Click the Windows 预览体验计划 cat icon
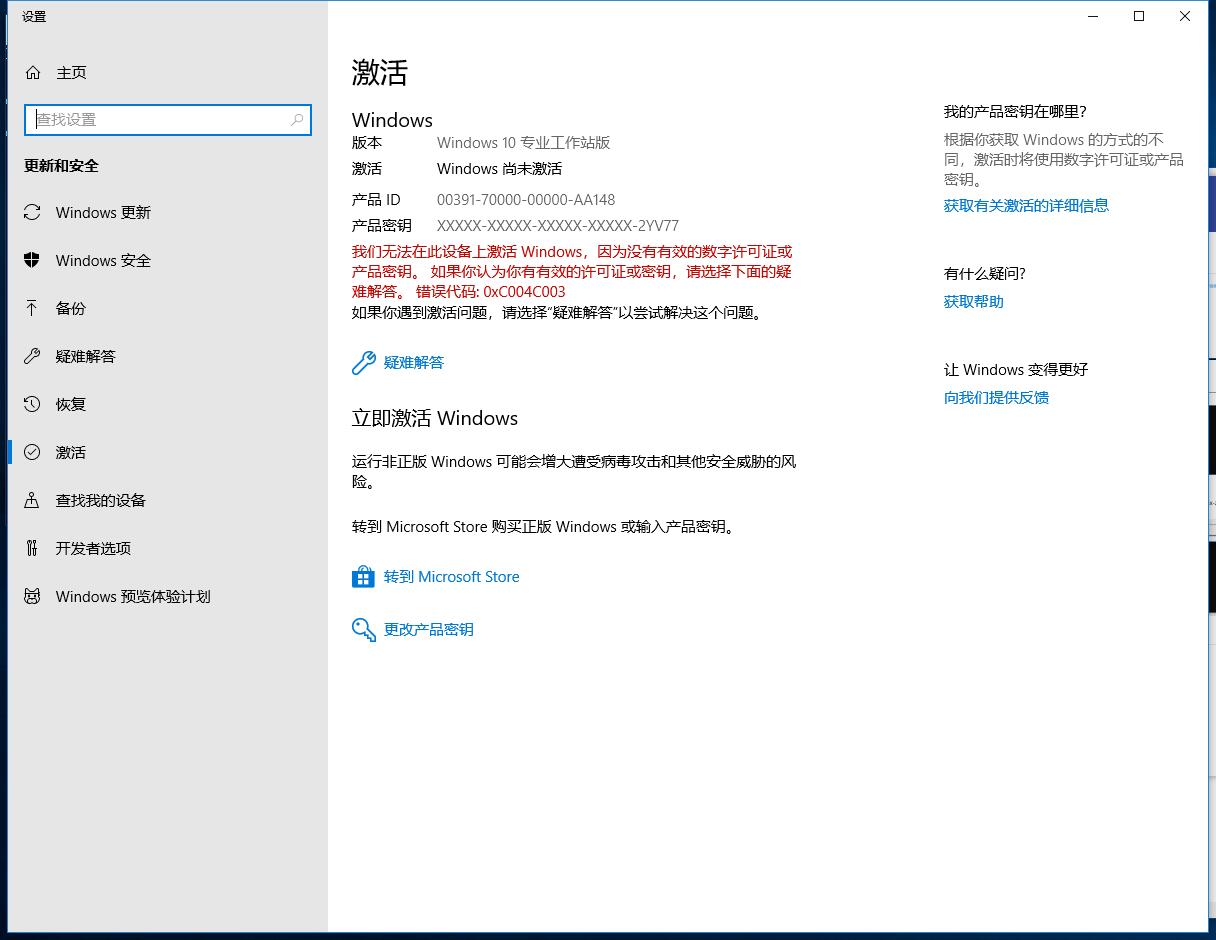The height and width of the screenshot is (940, 1216). pyautogui.click(x=32, y=597)
